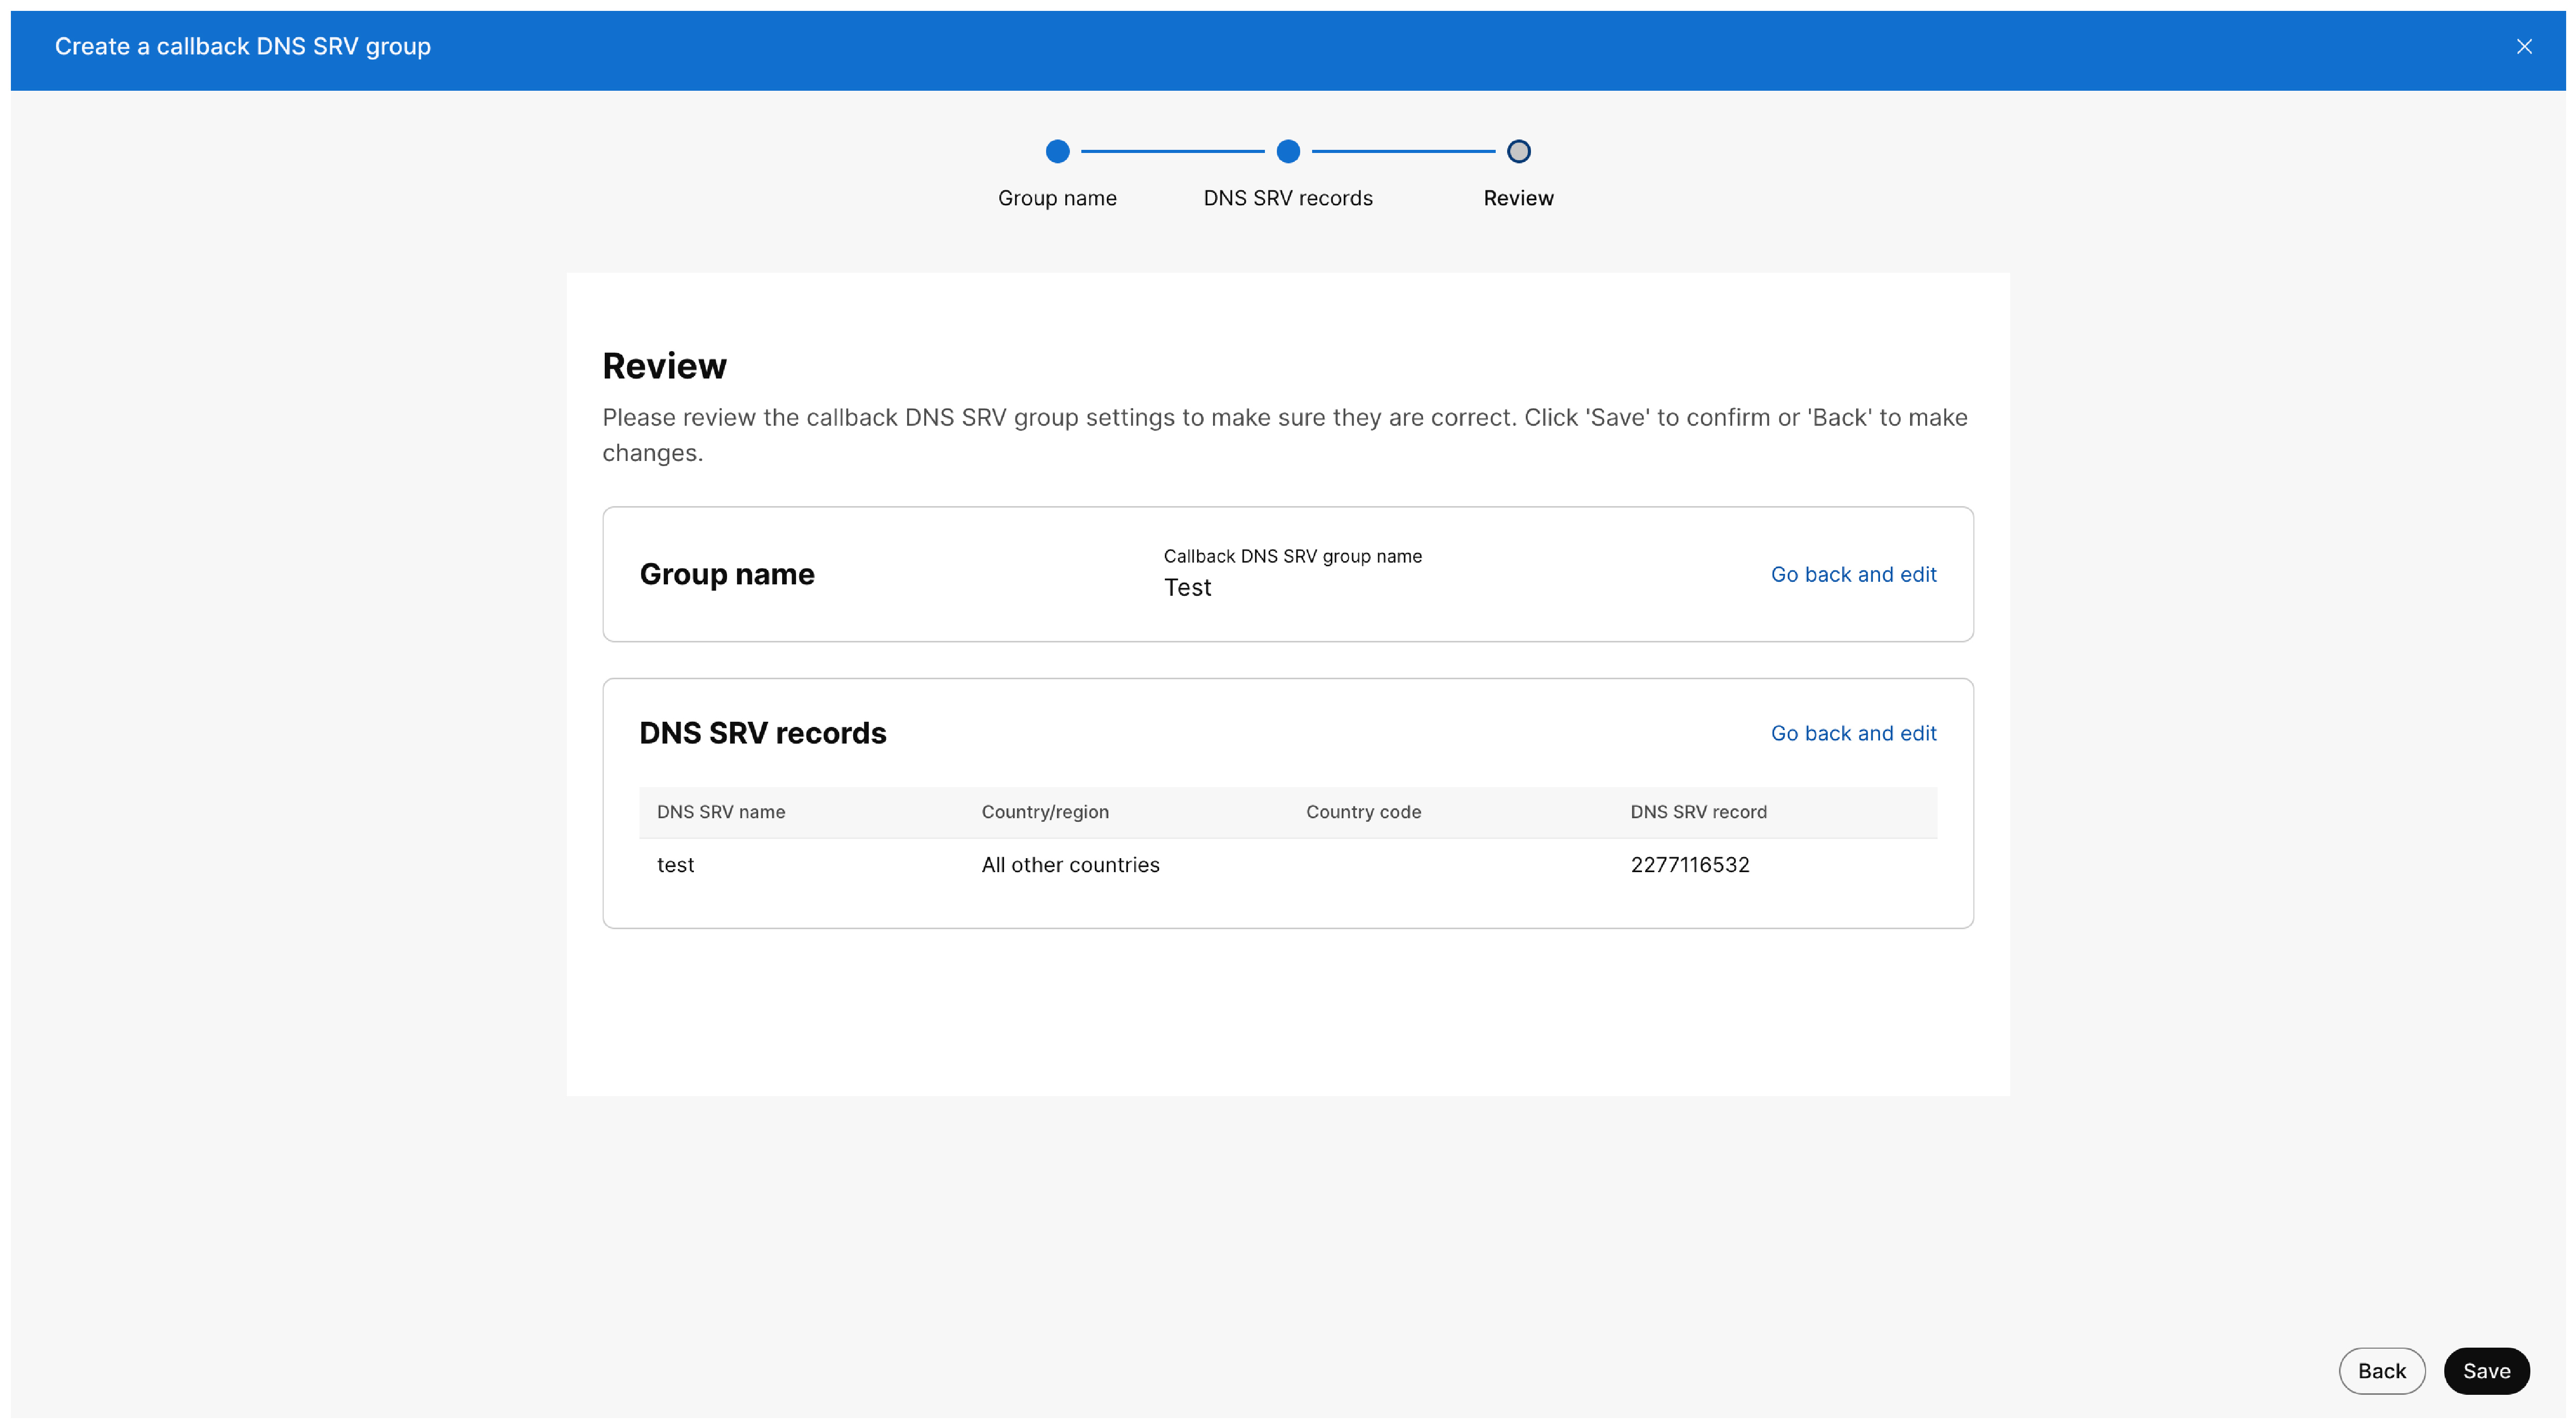Click the Review step label
The height and width of the screenshot is (1428, 2576).
point(1518,198)
